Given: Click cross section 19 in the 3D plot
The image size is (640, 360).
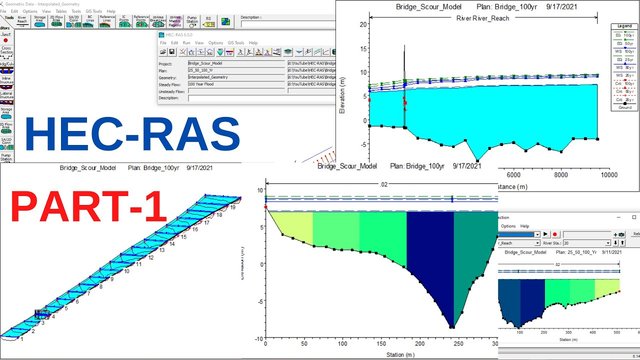Looking at the screenshot, I should [x=233, y=207].
